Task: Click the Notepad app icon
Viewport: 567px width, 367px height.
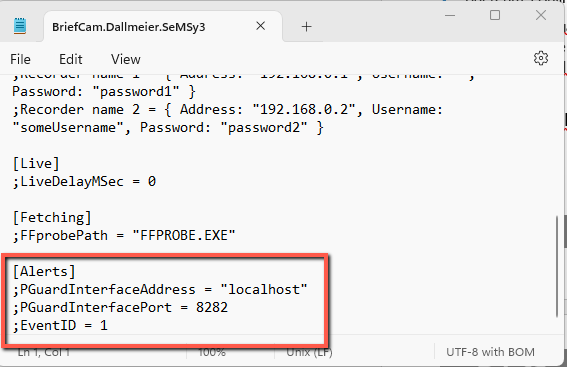Action: coord(20,26)
